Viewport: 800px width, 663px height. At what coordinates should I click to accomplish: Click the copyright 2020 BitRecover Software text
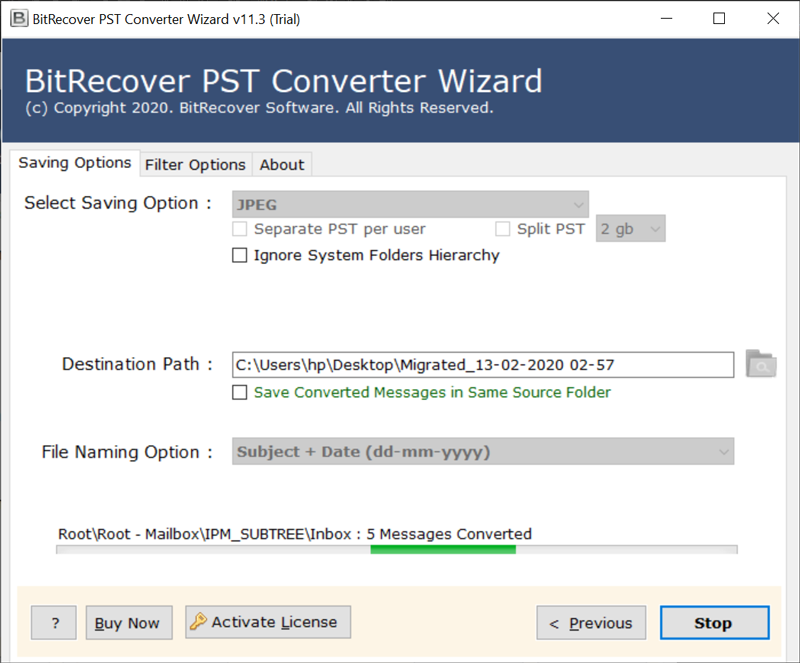[259, 108]
